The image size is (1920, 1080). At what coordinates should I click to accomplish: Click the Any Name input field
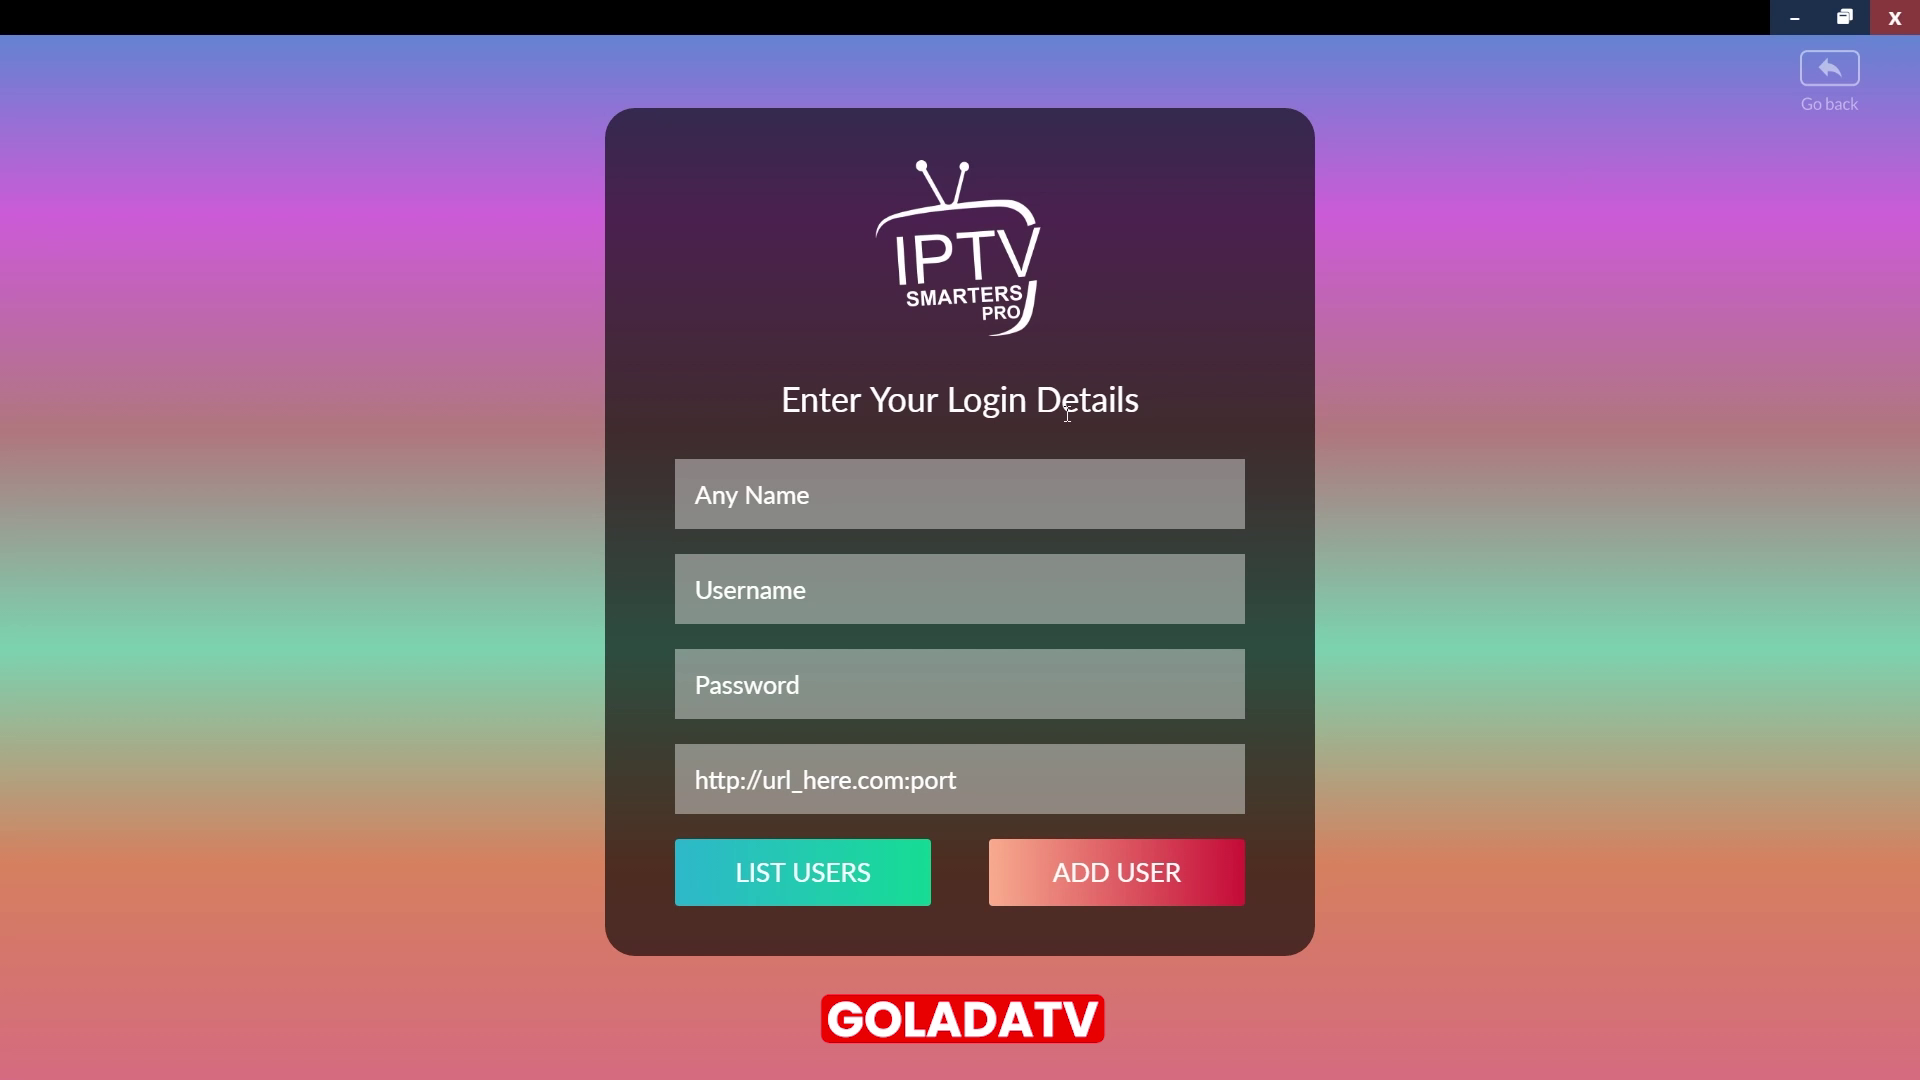point(960,493)
